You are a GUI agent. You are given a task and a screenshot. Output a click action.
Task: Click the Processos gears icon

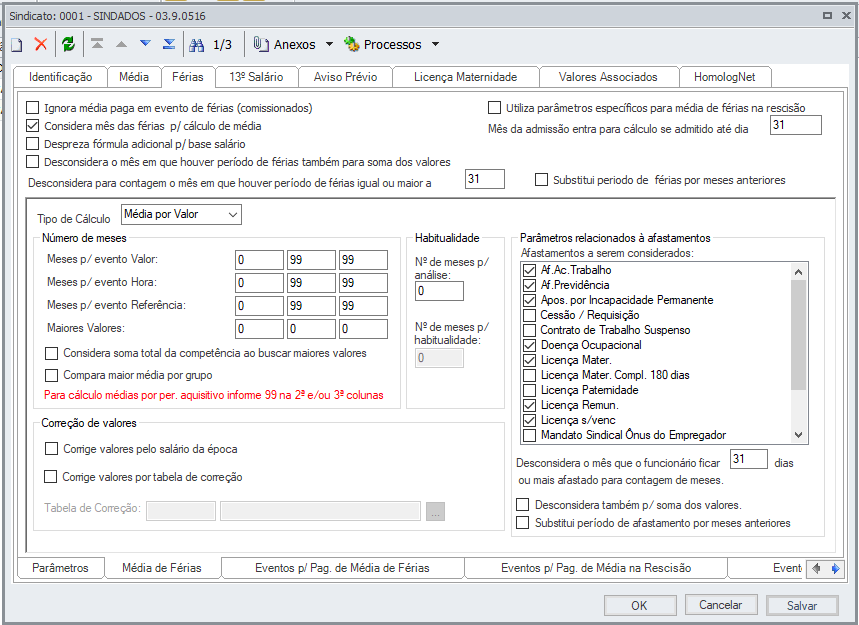tap(351, 44)
